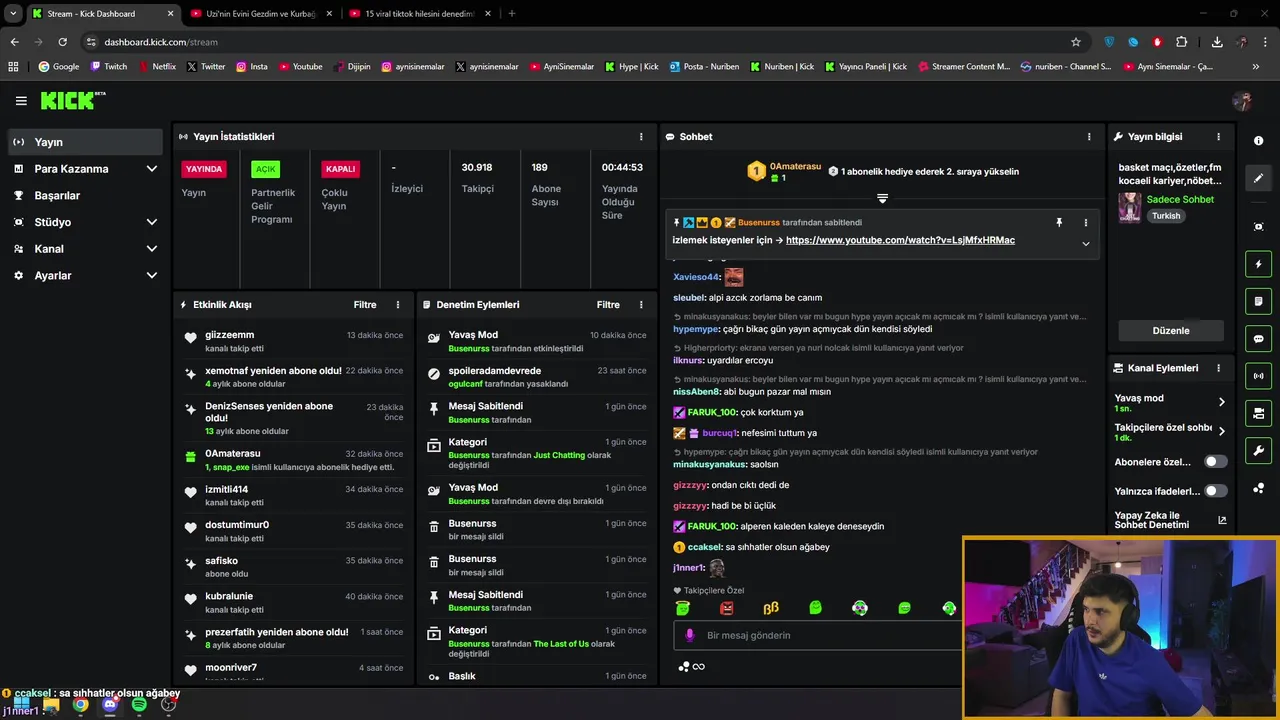The height and width of the screenshot is (720, 1280).
Task: Click the ßß emote in chat
Action: coord(771,607)
